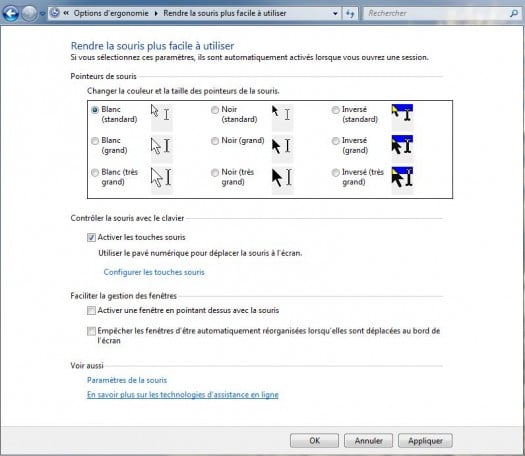Go back with the blue Back arrow
The height and width of the screenshot is (456, 525).
11,14
